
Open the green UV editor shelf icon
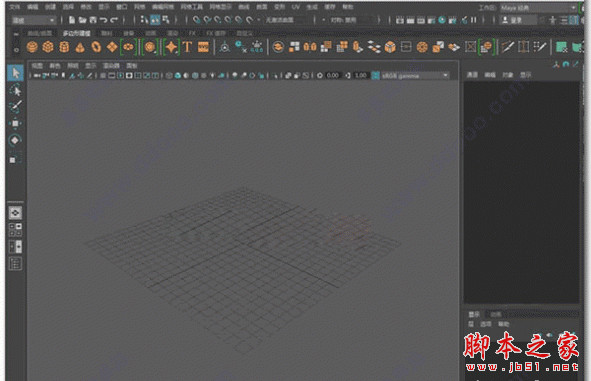point(562,47)
